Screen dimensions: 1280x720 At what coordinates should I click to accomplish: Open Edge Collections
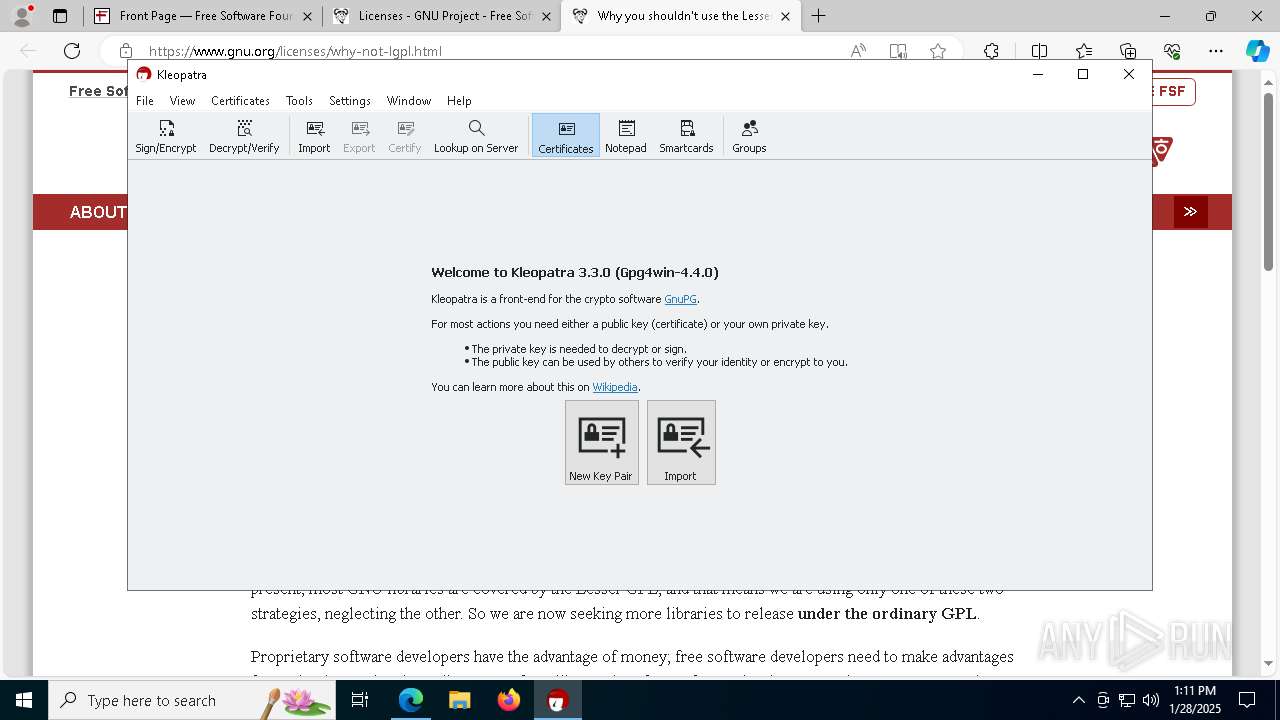click(1128, 51)
